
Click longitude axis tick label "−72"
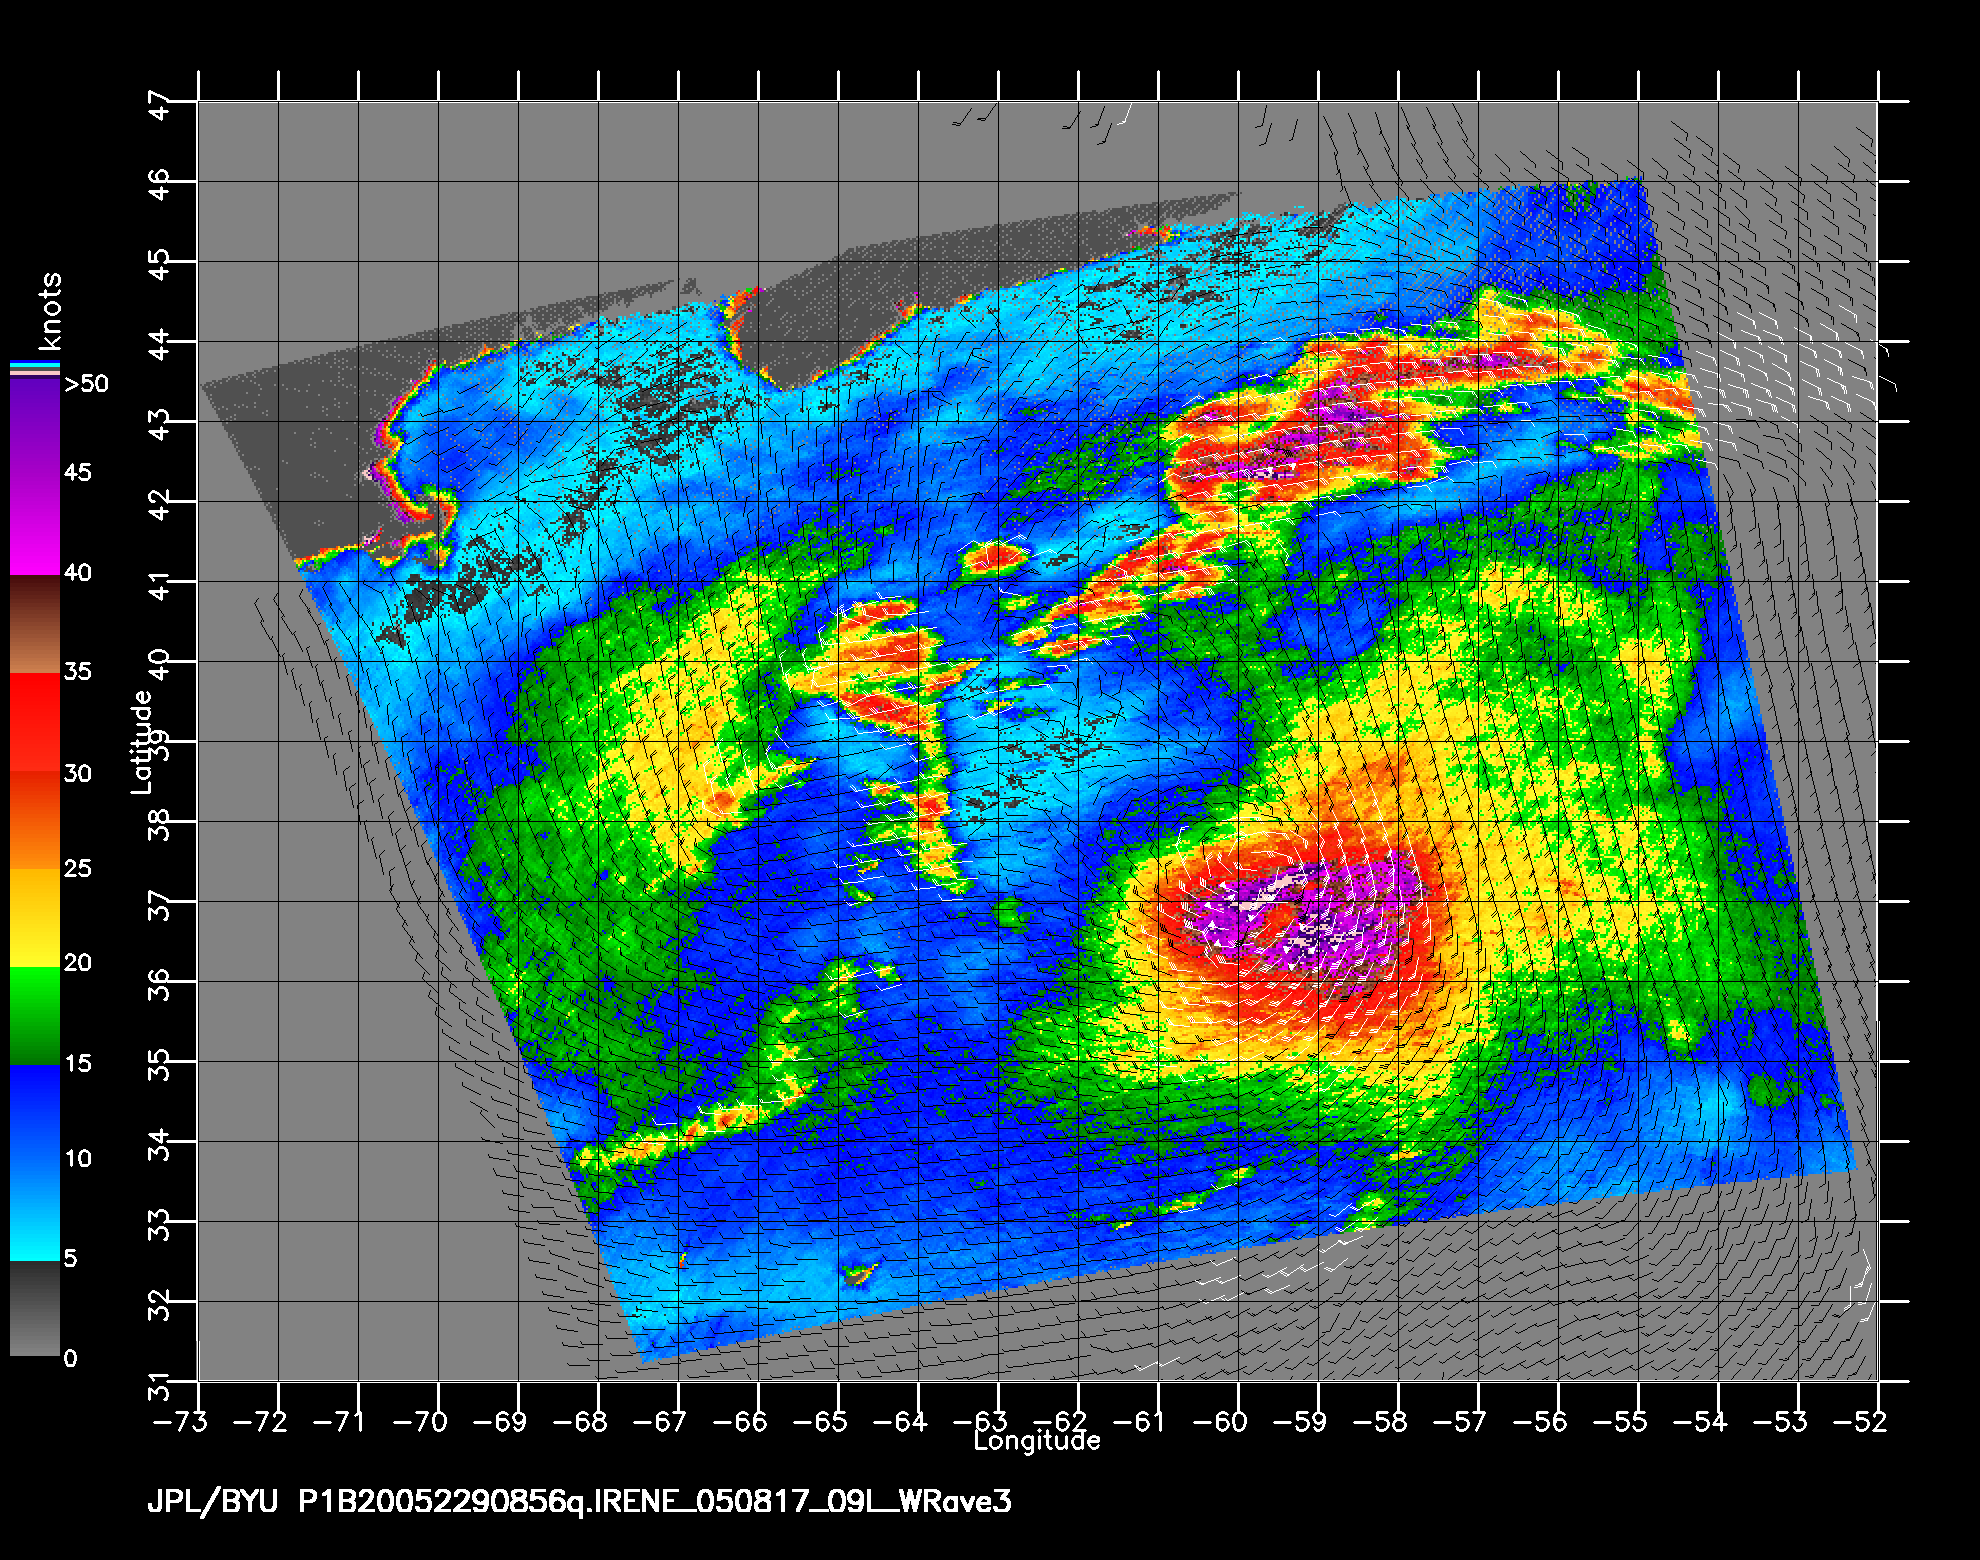click(260, 1421)
